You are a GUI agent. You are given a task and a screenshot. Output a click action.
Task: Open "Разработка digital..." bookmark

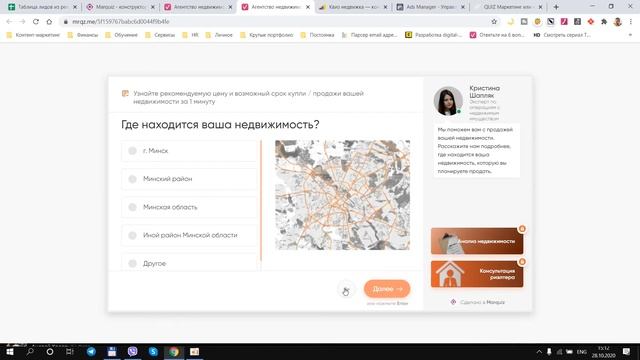[x=433, y=35]
